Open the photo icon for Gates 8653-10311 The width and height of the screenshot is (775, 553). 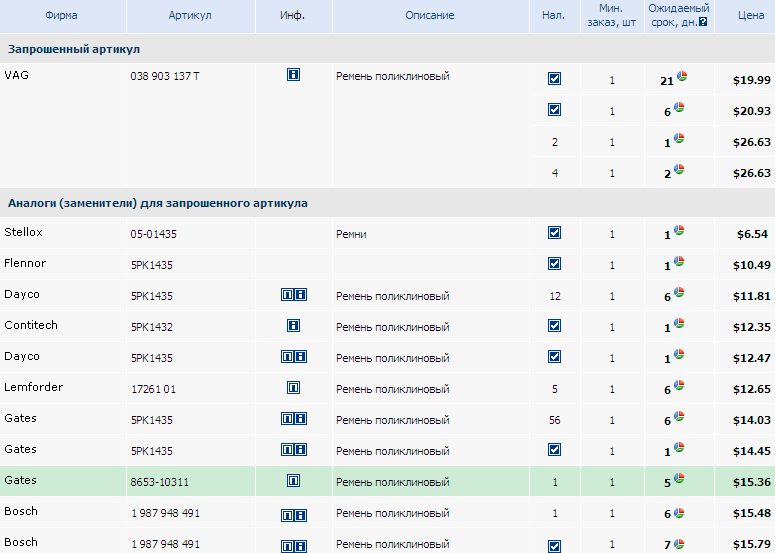294,480
